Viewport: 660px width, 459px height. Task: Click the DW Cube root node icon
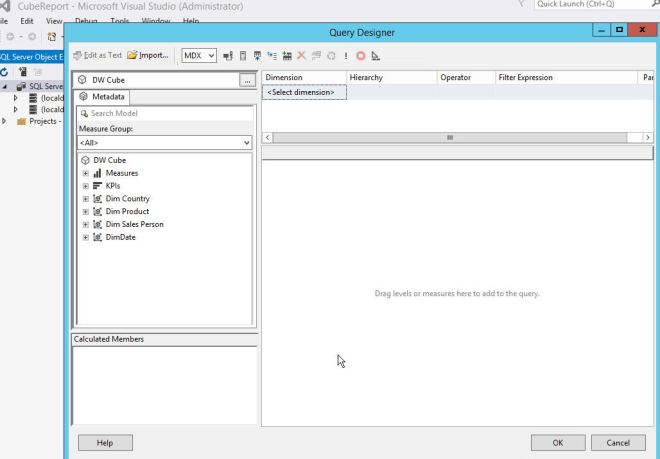tap(85, 160)
